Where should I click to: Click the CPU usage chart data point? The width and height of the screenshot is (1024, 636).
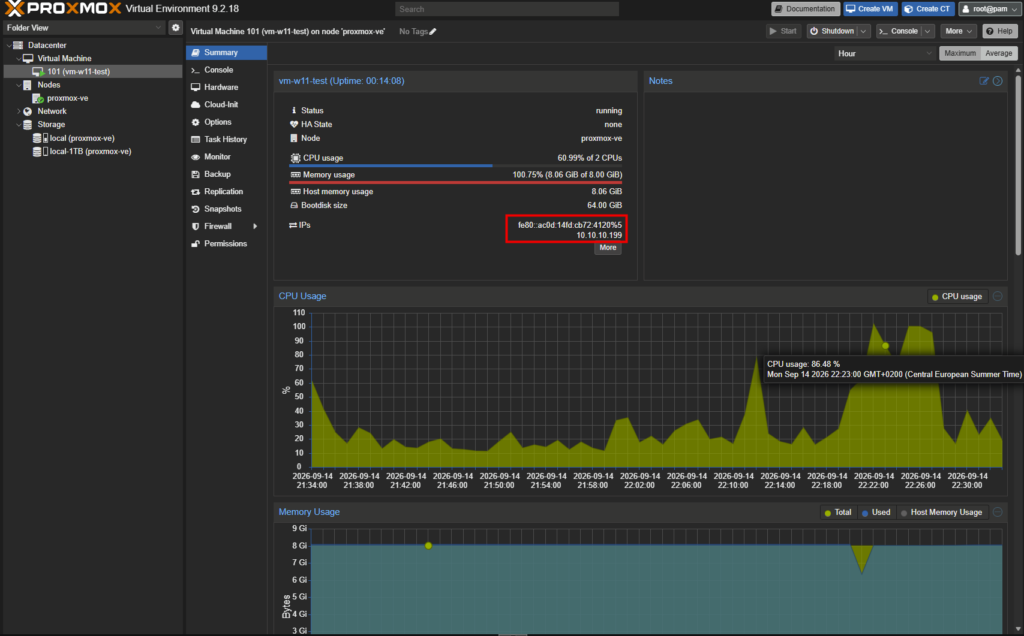click(x=886, y=345)
